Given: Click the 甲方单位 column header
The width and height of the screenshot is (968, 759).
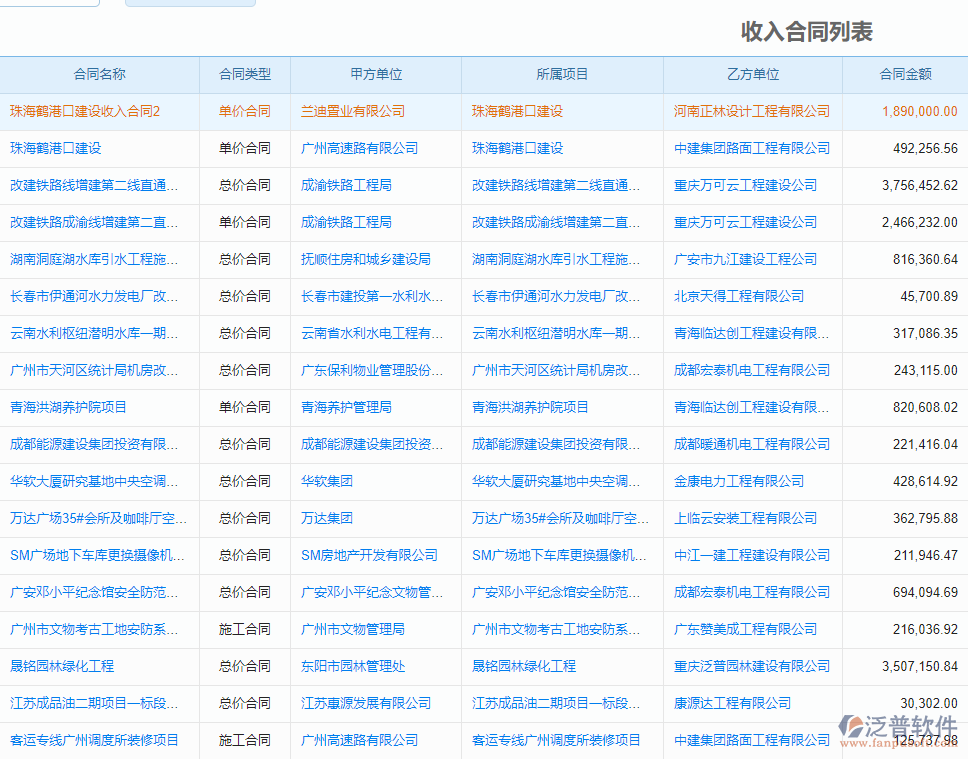Looking at the screenshot, I should coord(374,75).
